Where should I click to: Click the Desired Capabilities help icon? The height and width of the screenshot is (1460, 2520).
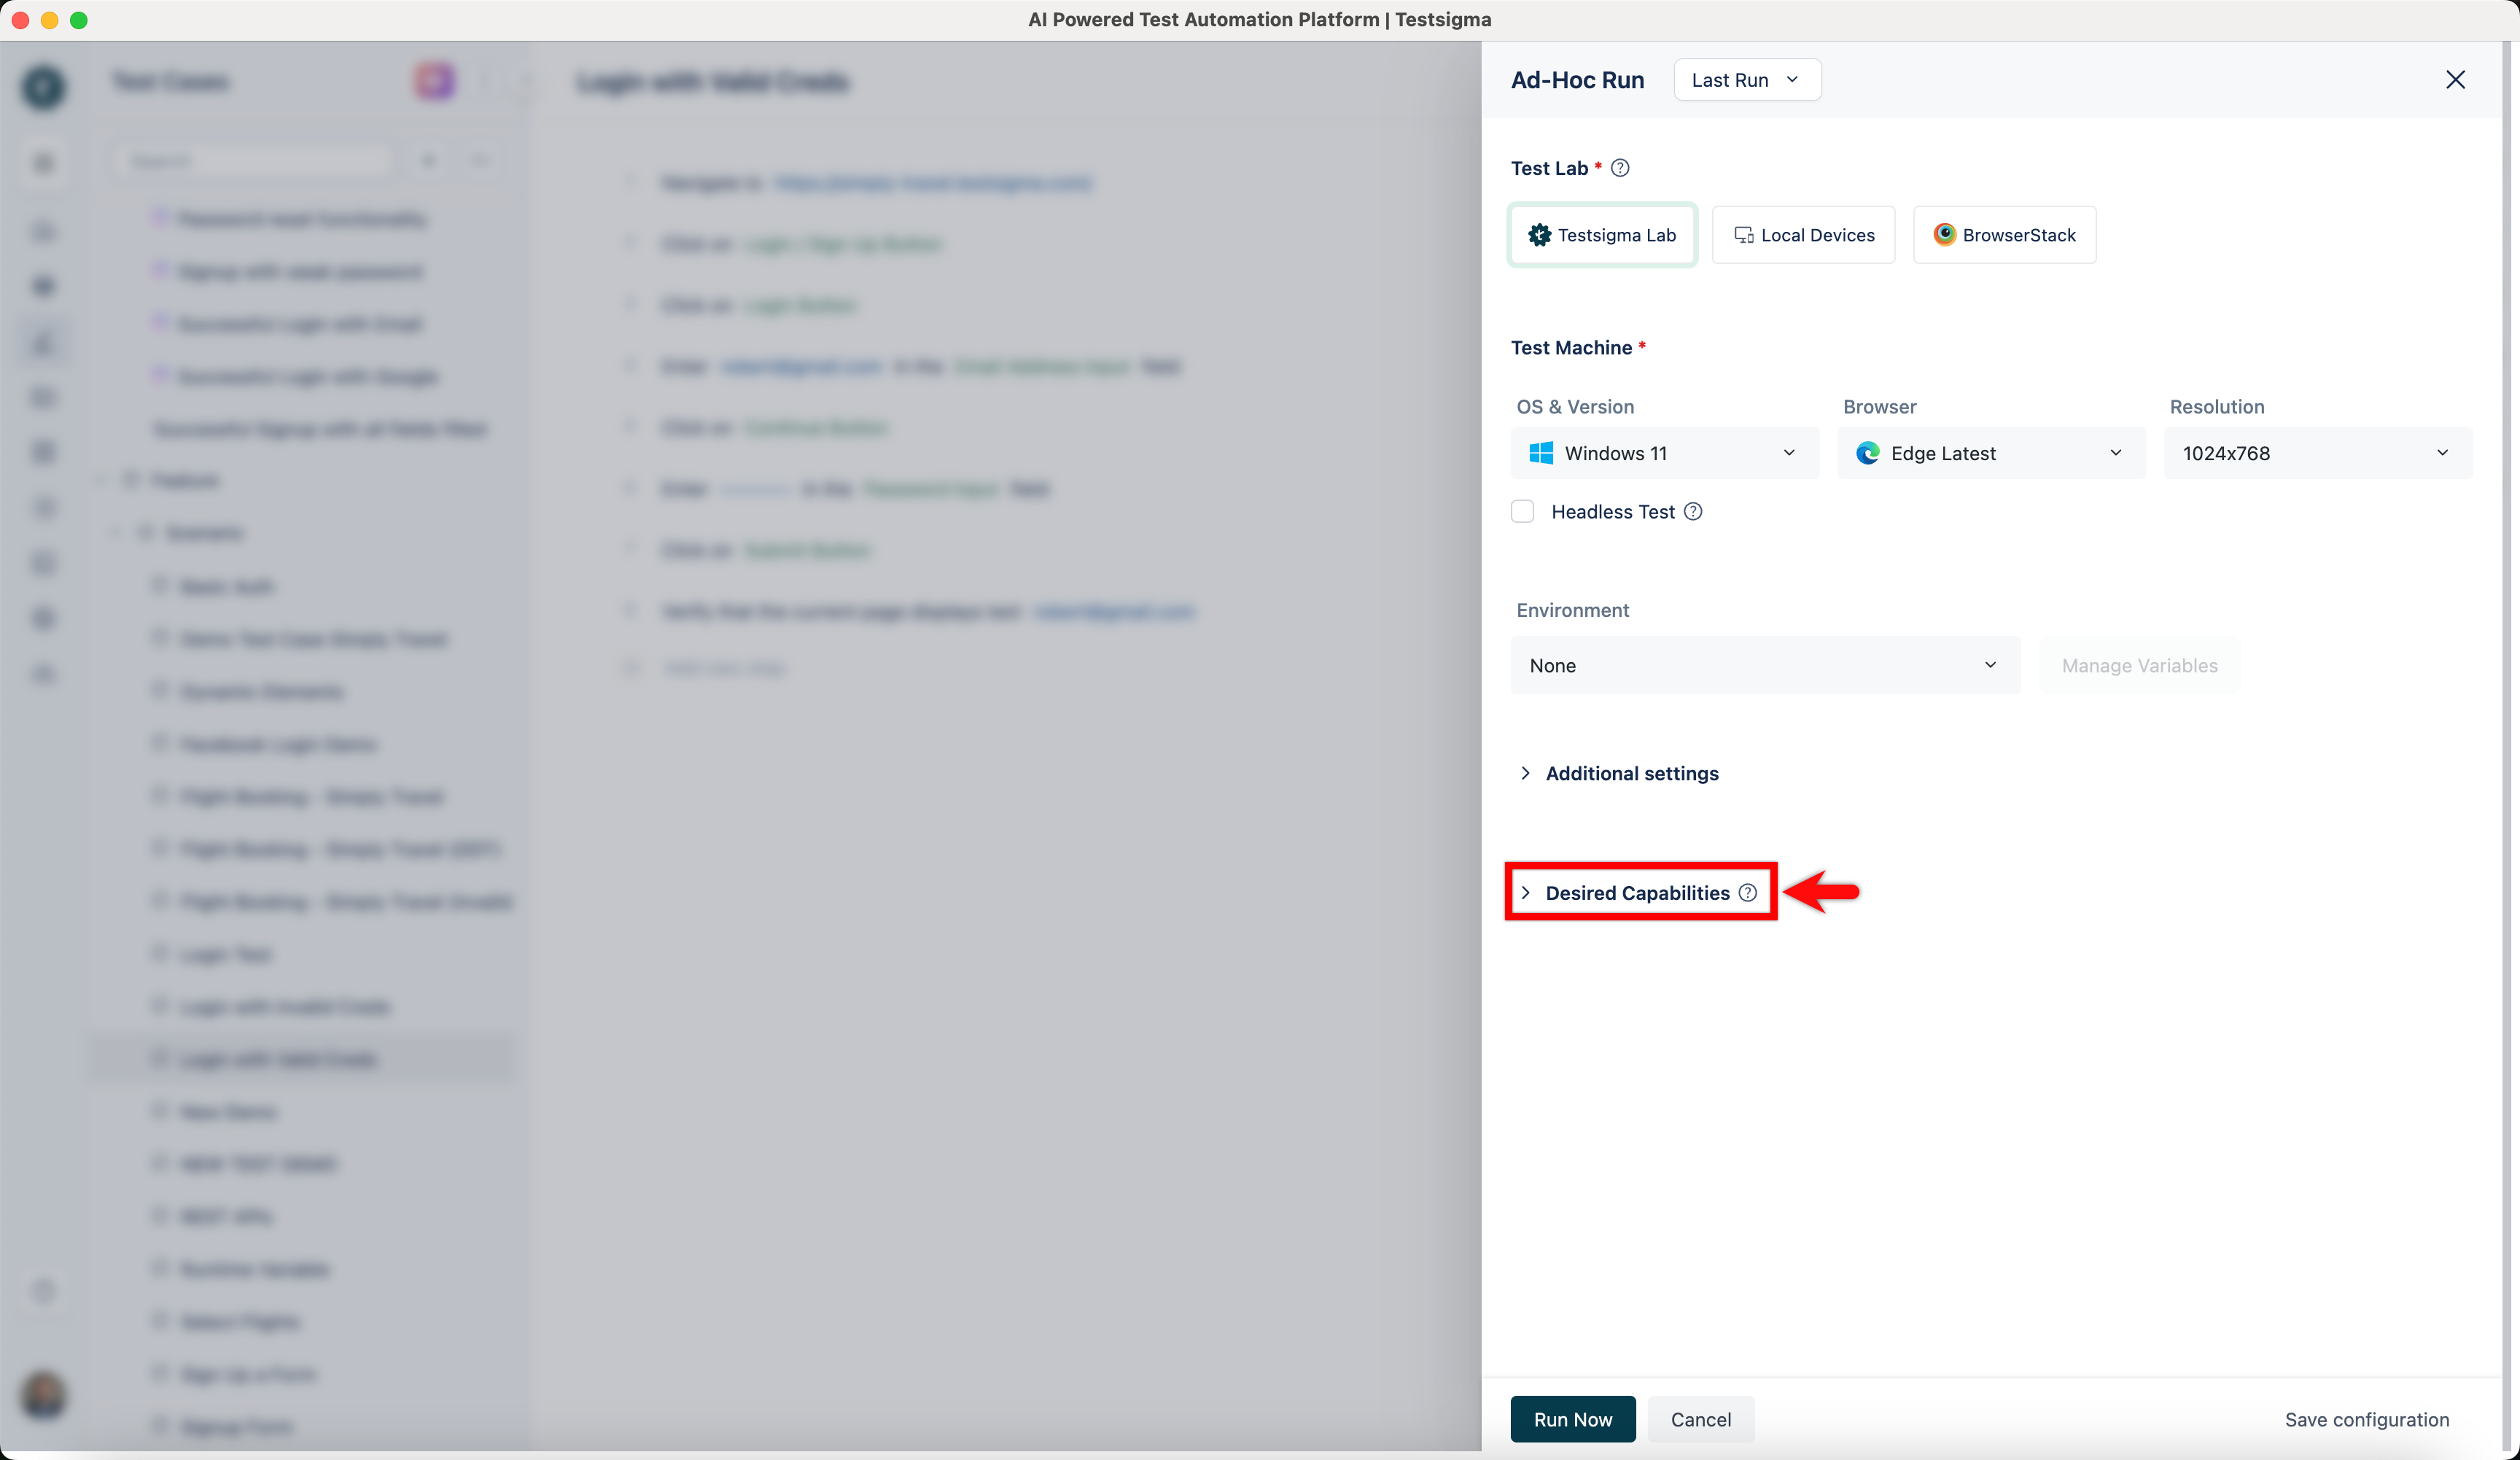pyautogui.click(x=1747, y=893)
